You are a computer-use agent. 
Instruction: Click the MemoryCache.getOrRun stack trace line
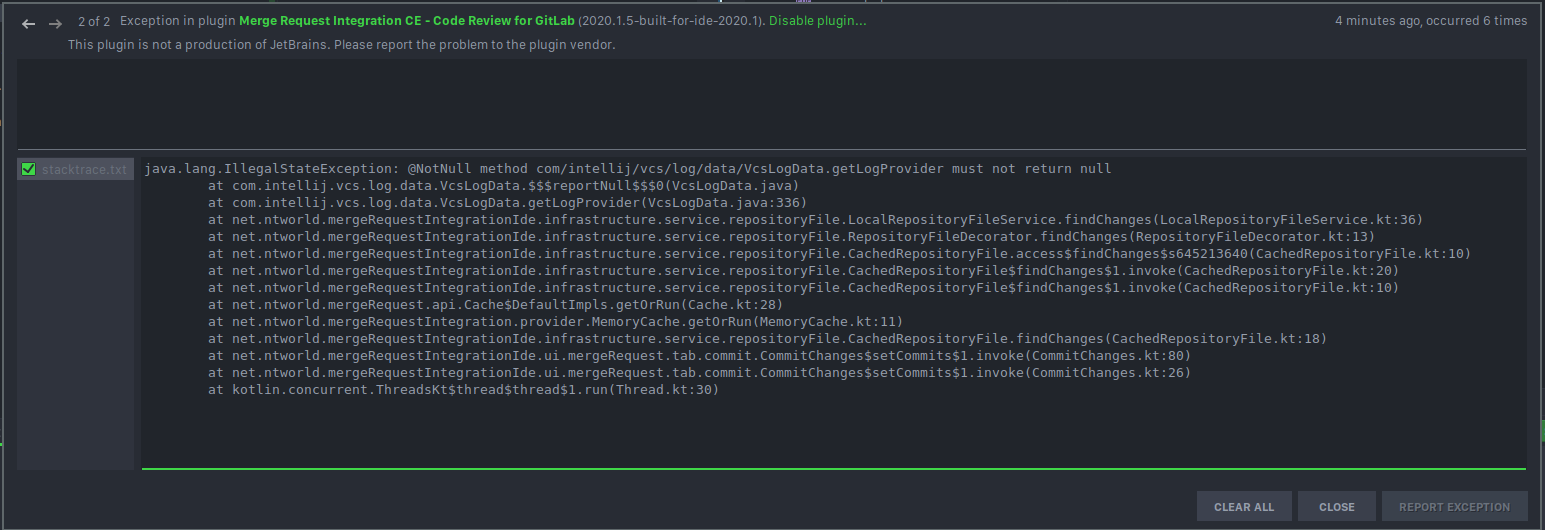coord(555,322)
